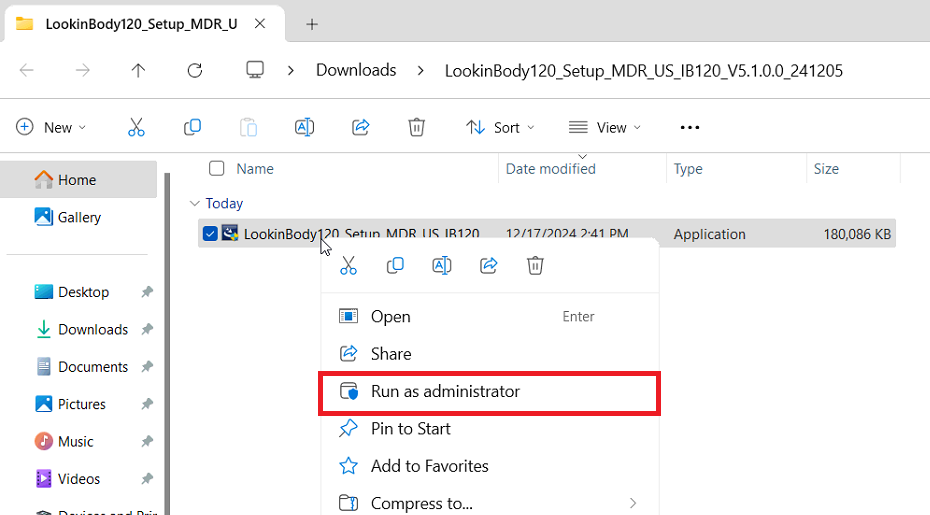The width and height of the screenshot is (930, 515).
Task: Open a new tab with plus button
Action: [x=312, y=24]
